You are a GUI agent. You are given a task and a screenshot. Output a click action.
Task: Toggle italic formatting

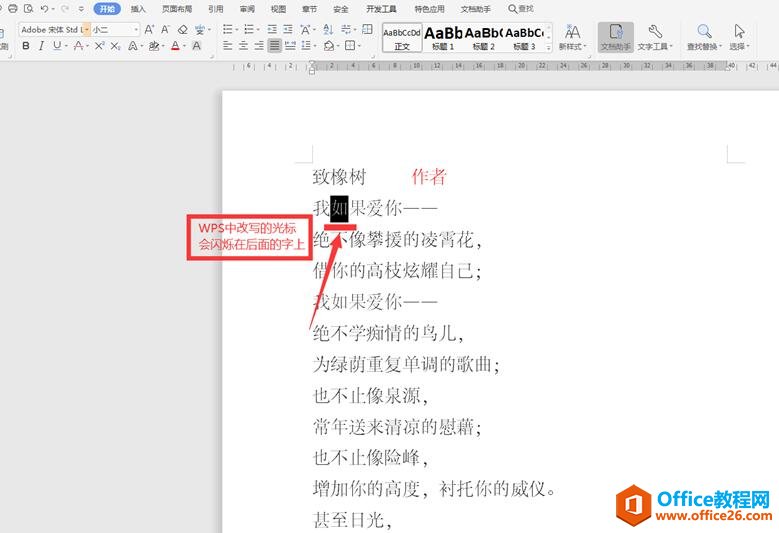point(41,46)
